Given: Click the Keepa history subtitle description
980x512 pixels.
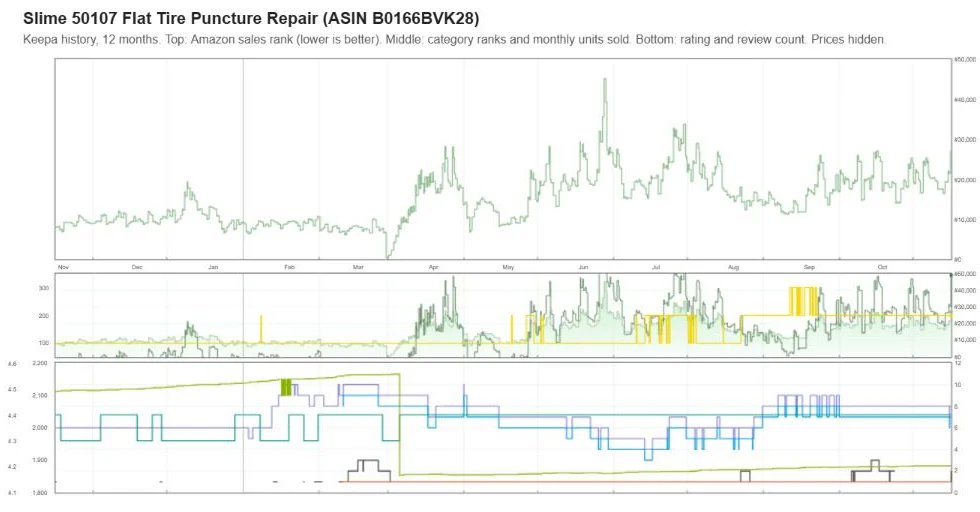Looking at the screenshot, I should pyautogui.click(x=454, y=39).
